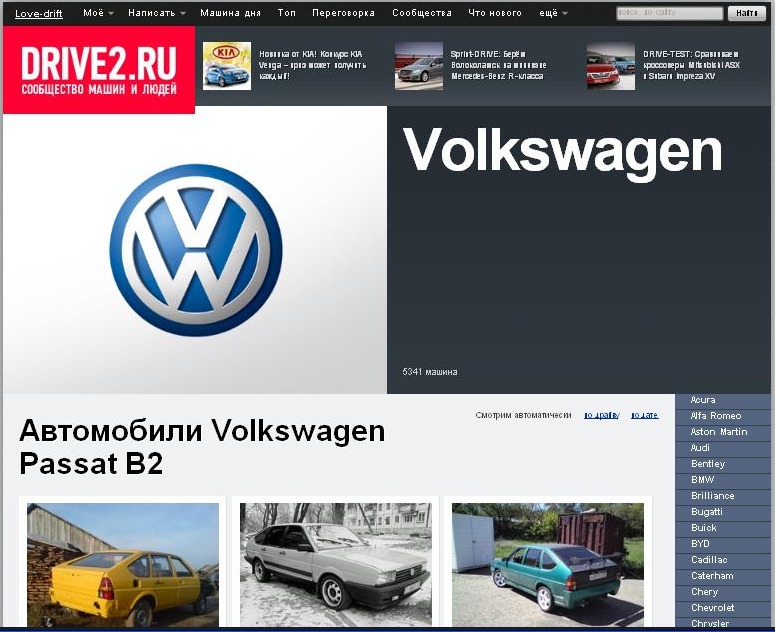The image size is (775, 632).
Task: Click the Найти search button
Action: click(x=746, y=13)
